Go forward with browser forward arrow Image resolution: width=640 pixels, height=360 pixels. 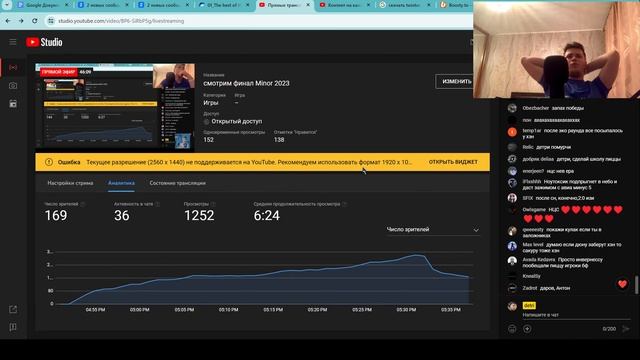tap(21, 21)
